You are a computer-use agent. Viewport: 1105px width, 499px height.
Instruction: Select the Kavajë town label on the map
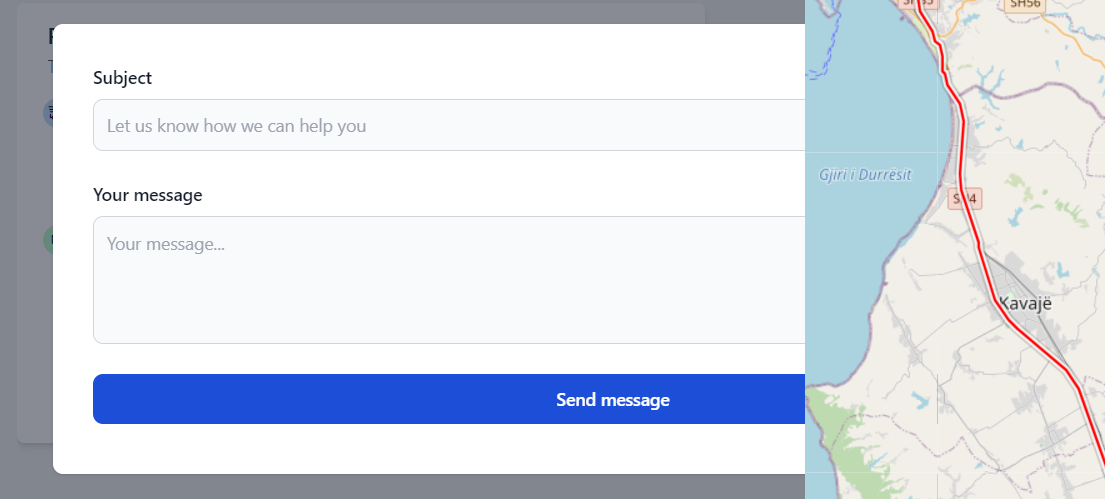point(1025,302)
